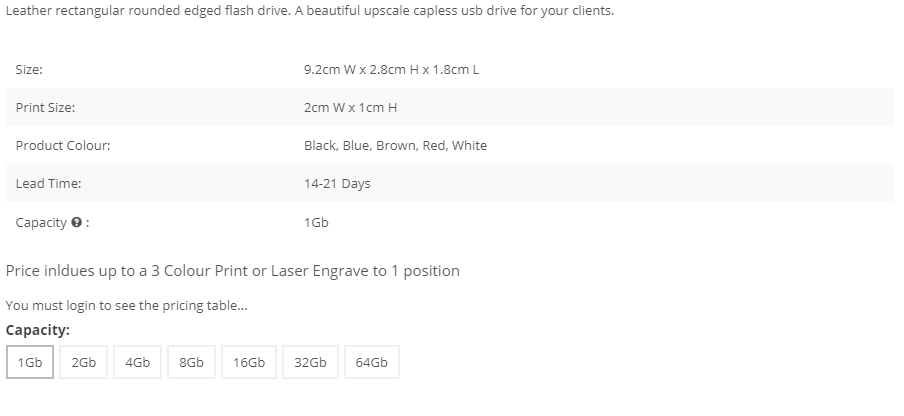Image resolution: width=904 pixels, height=416 pixels.
Task: Pick the 8Gb capacity button
Action: click(x=191, y=362)
